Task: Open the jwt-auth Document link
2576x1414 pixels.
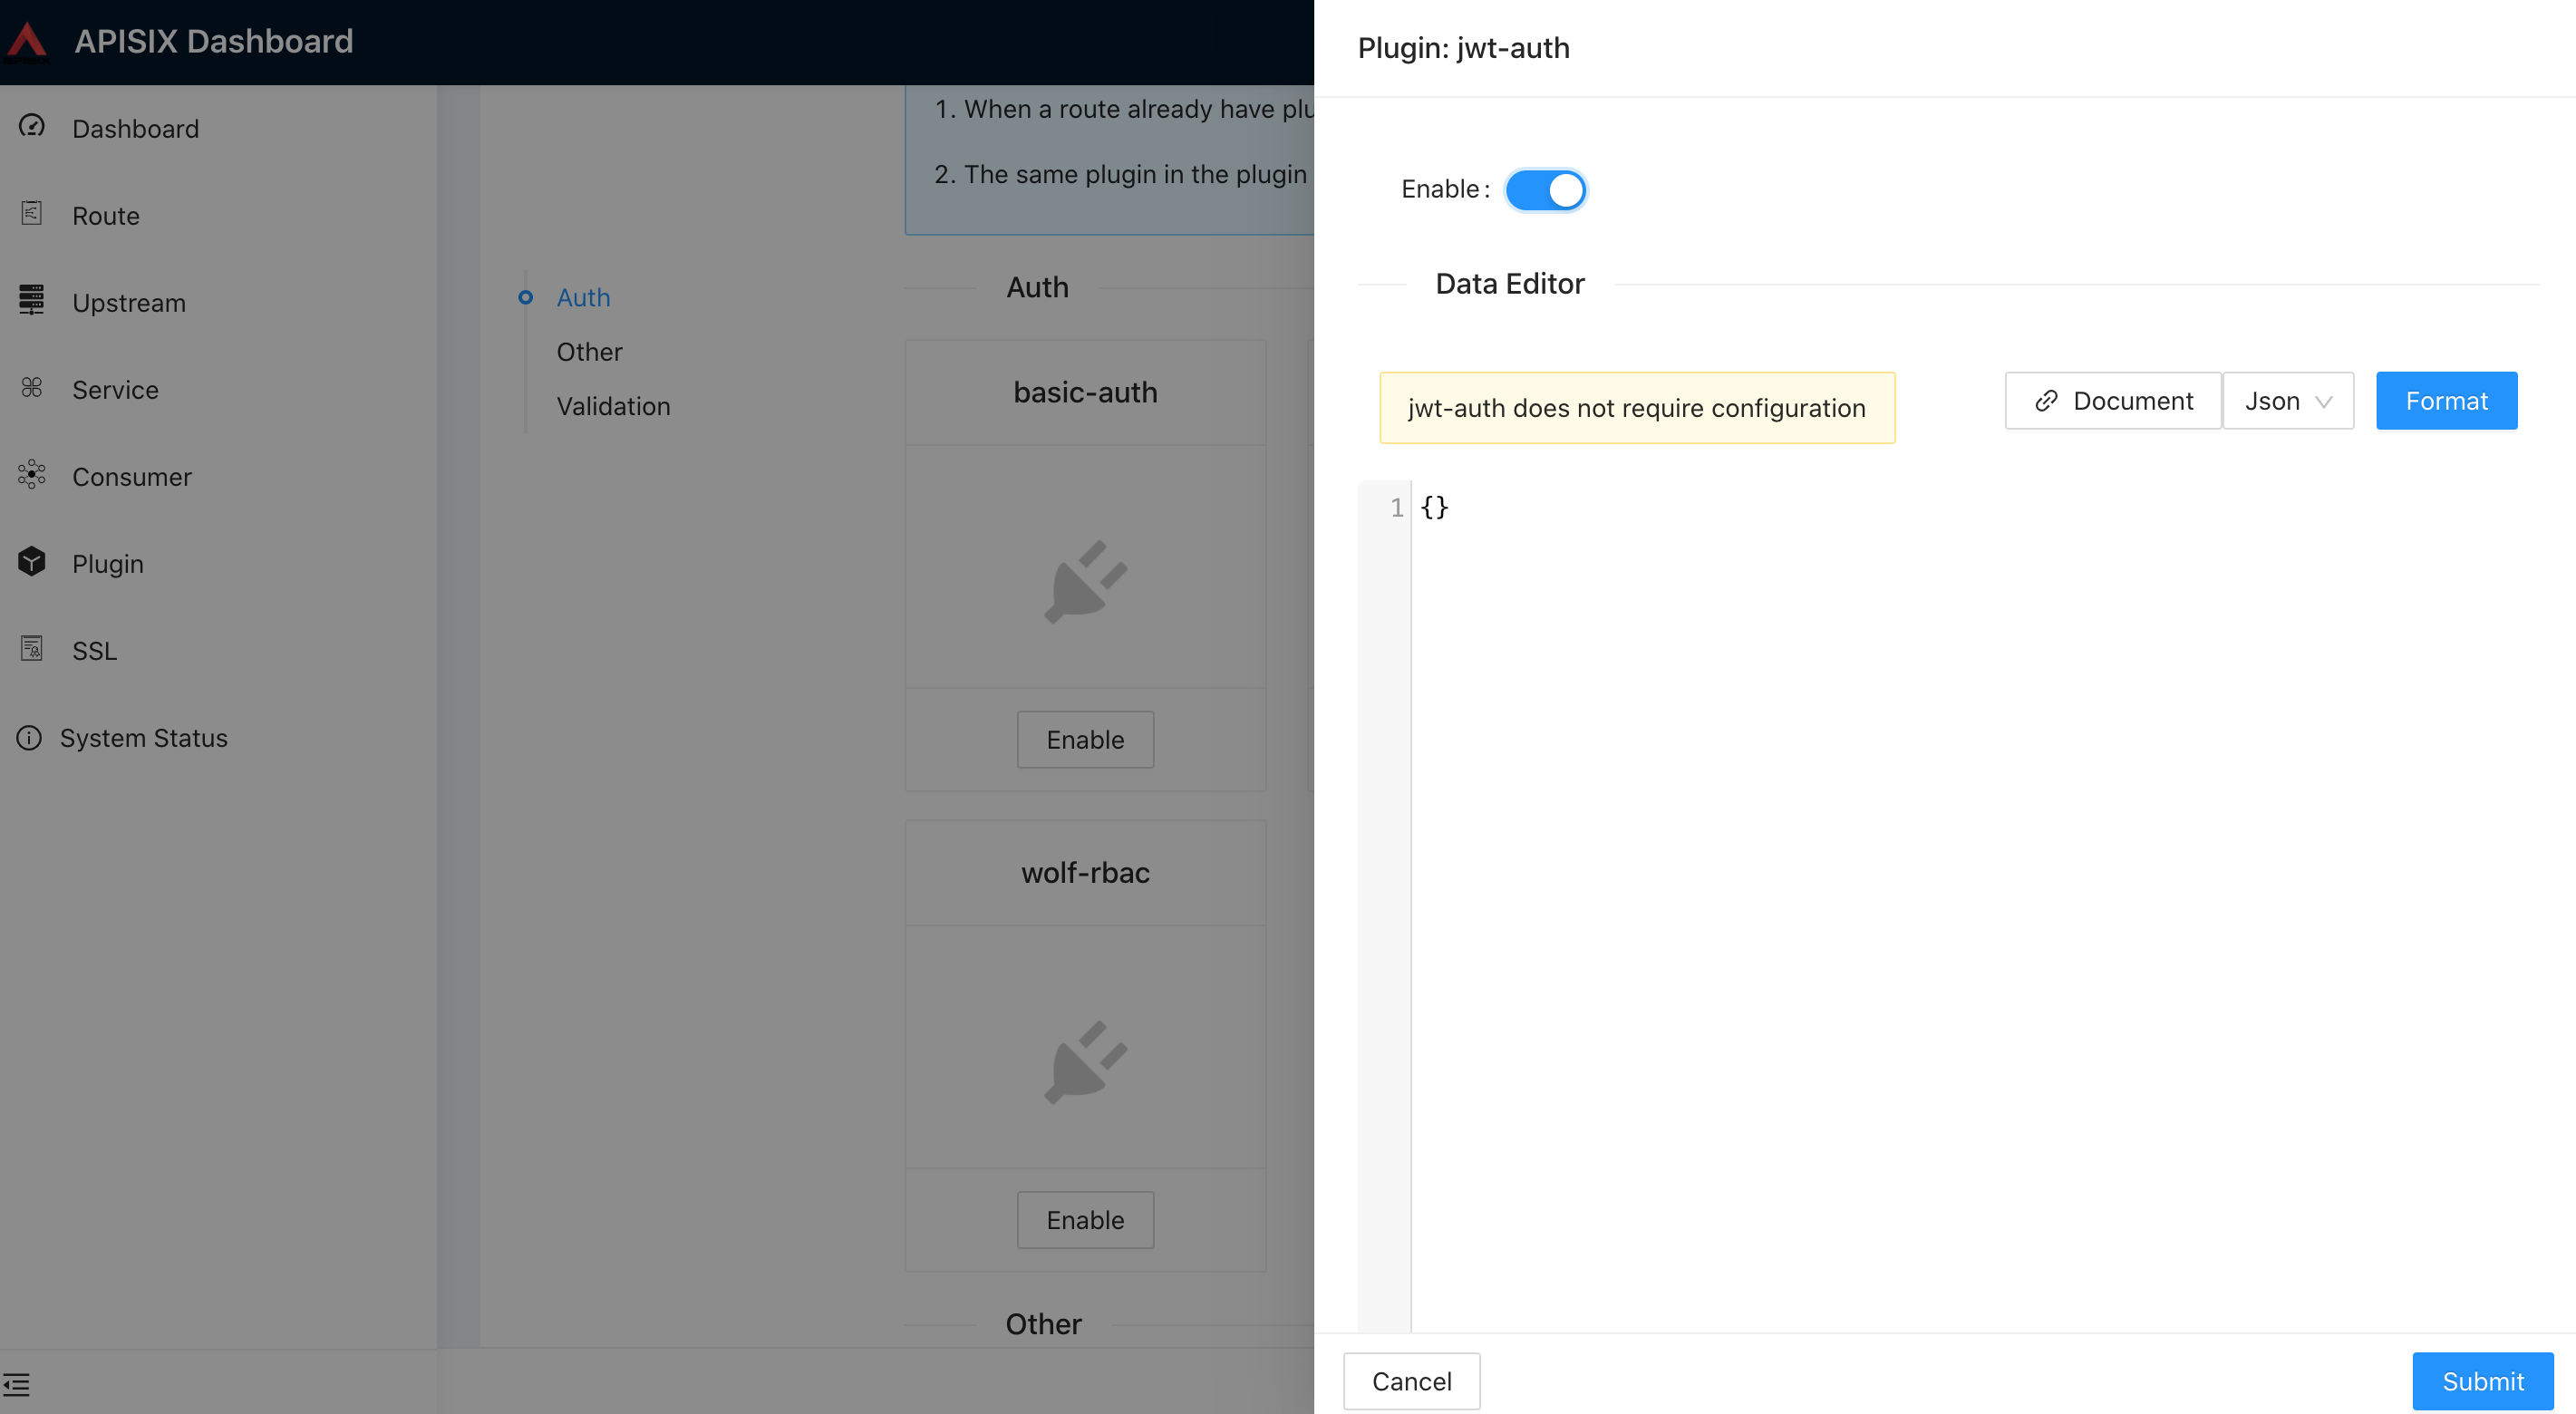Action: (2111, 400)
